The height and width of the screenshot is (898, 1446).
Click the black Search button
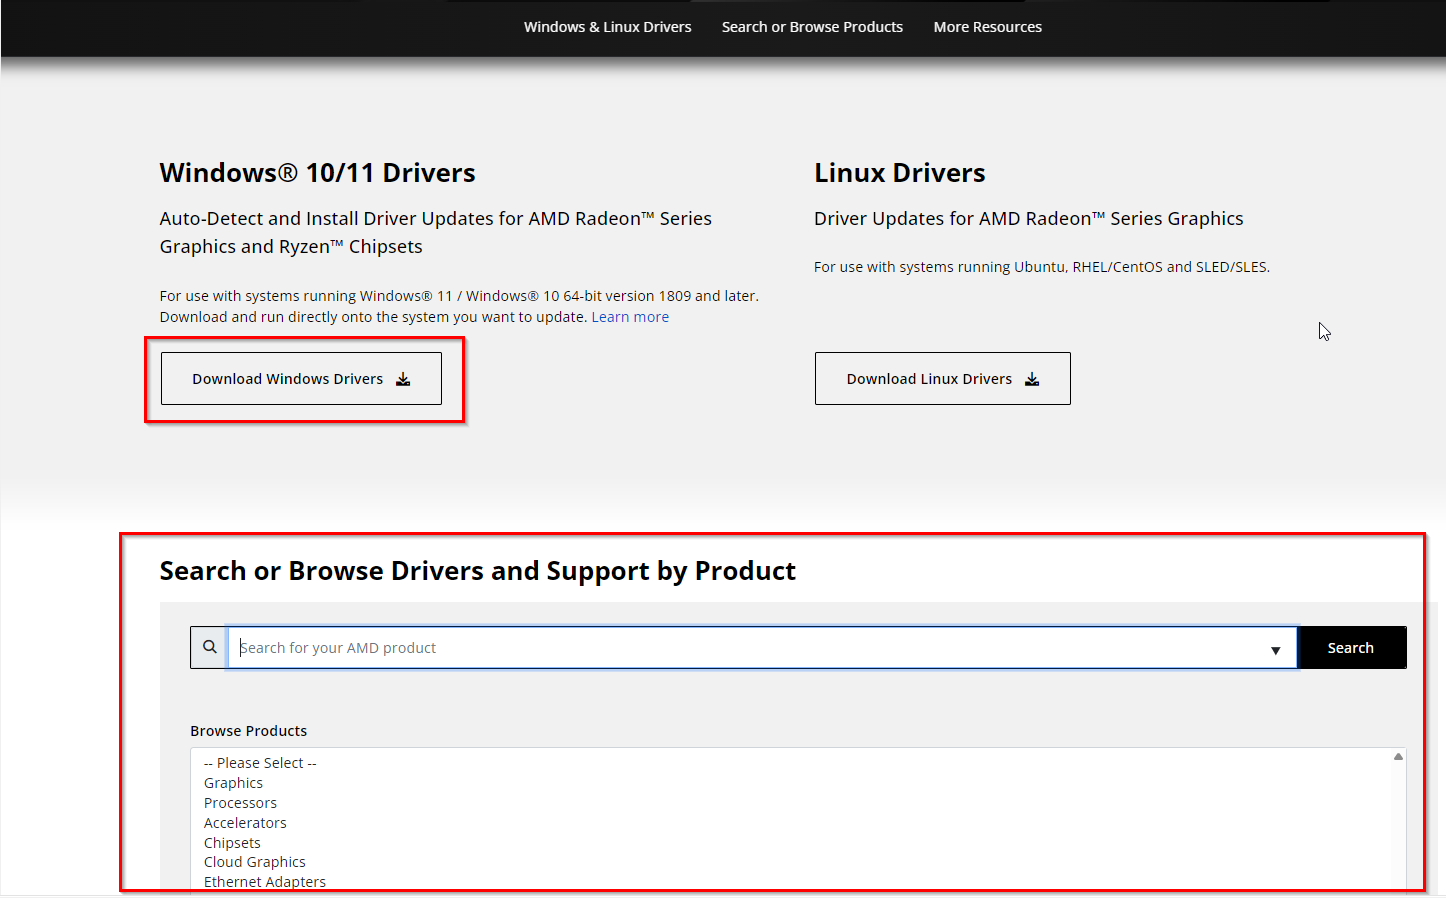1351,648
